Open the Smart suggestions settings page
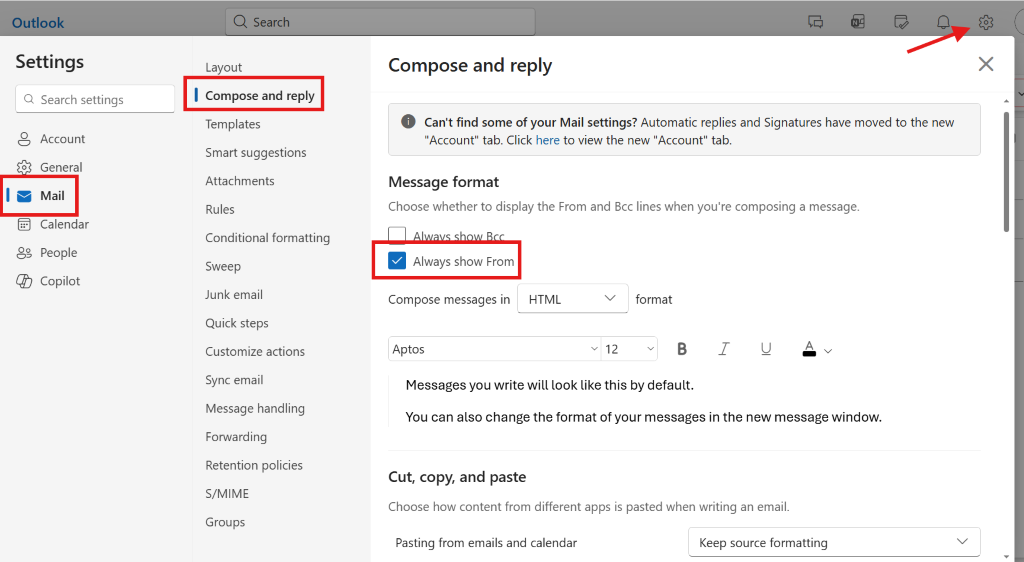The image size is (1024, 562). (255, 153)
